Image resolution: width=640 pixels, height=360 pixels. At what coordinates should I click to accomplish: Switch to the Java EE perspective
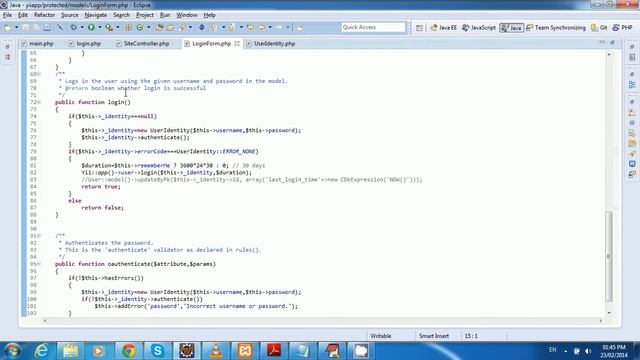444,28
